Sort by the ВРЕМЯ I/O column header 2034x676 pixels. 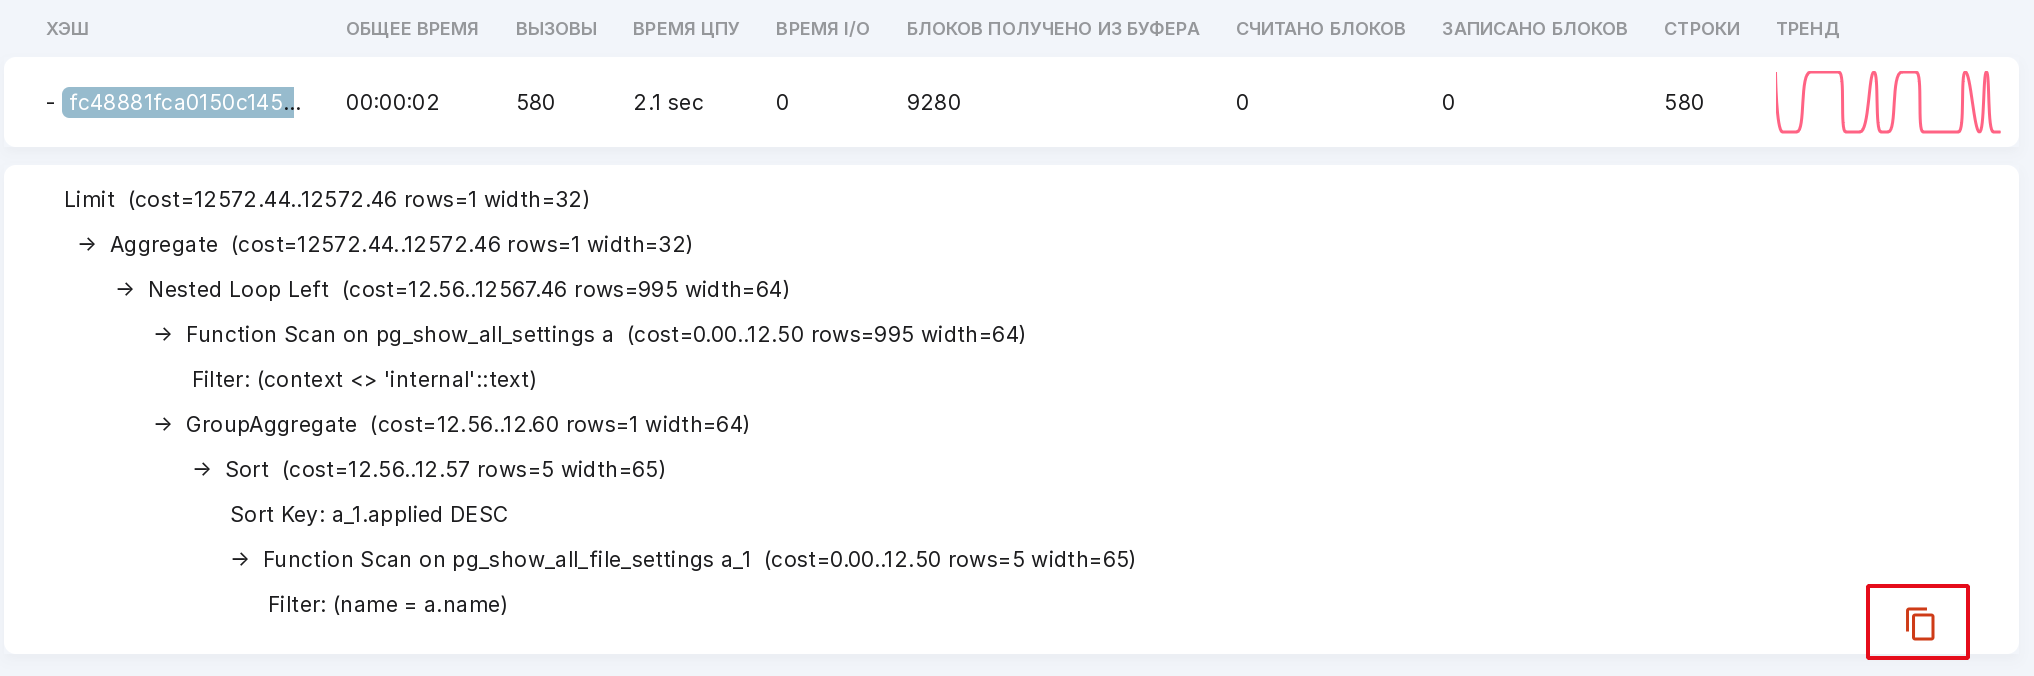[x=823, y=29]
